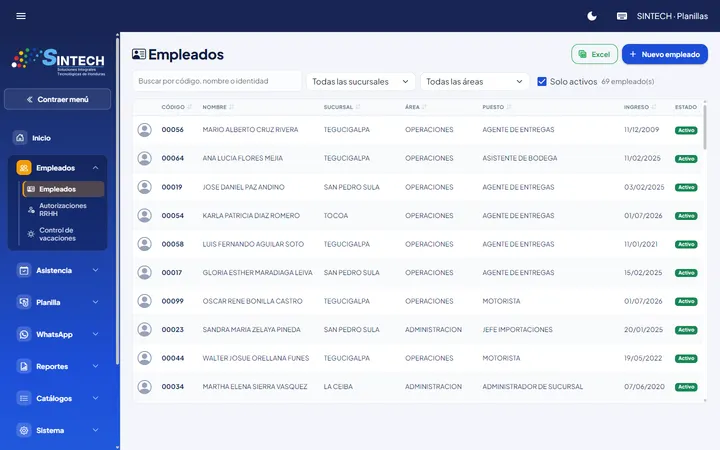This screenshot has height=450, width=720.
Task: Click the Catálogos list icon
Action: 23,398
